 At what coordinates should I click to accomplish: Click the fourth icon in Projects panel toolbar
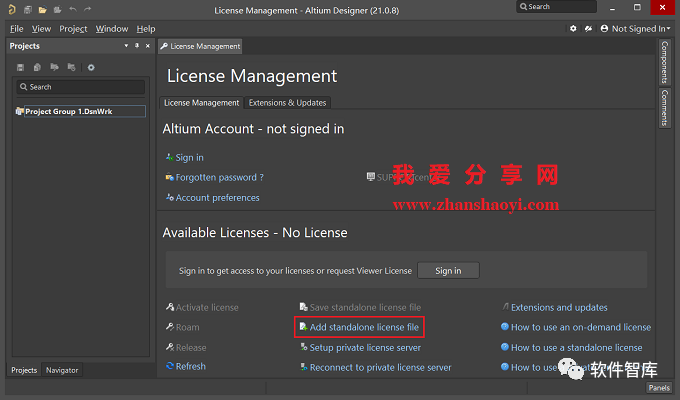point(72,67)
